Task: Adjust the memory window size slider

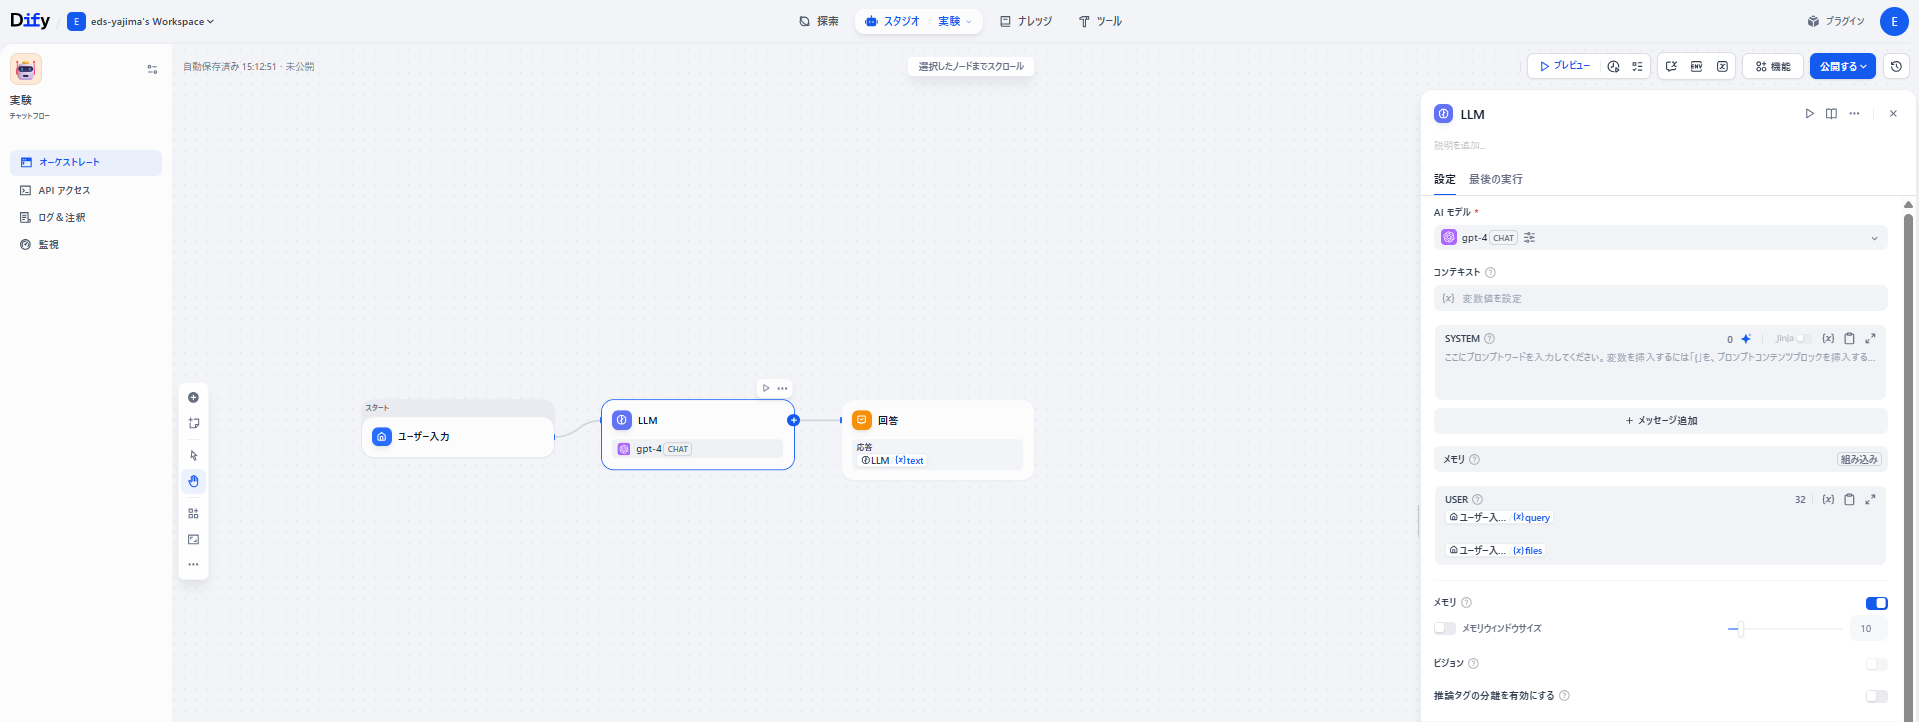Action: [1740, 629]
